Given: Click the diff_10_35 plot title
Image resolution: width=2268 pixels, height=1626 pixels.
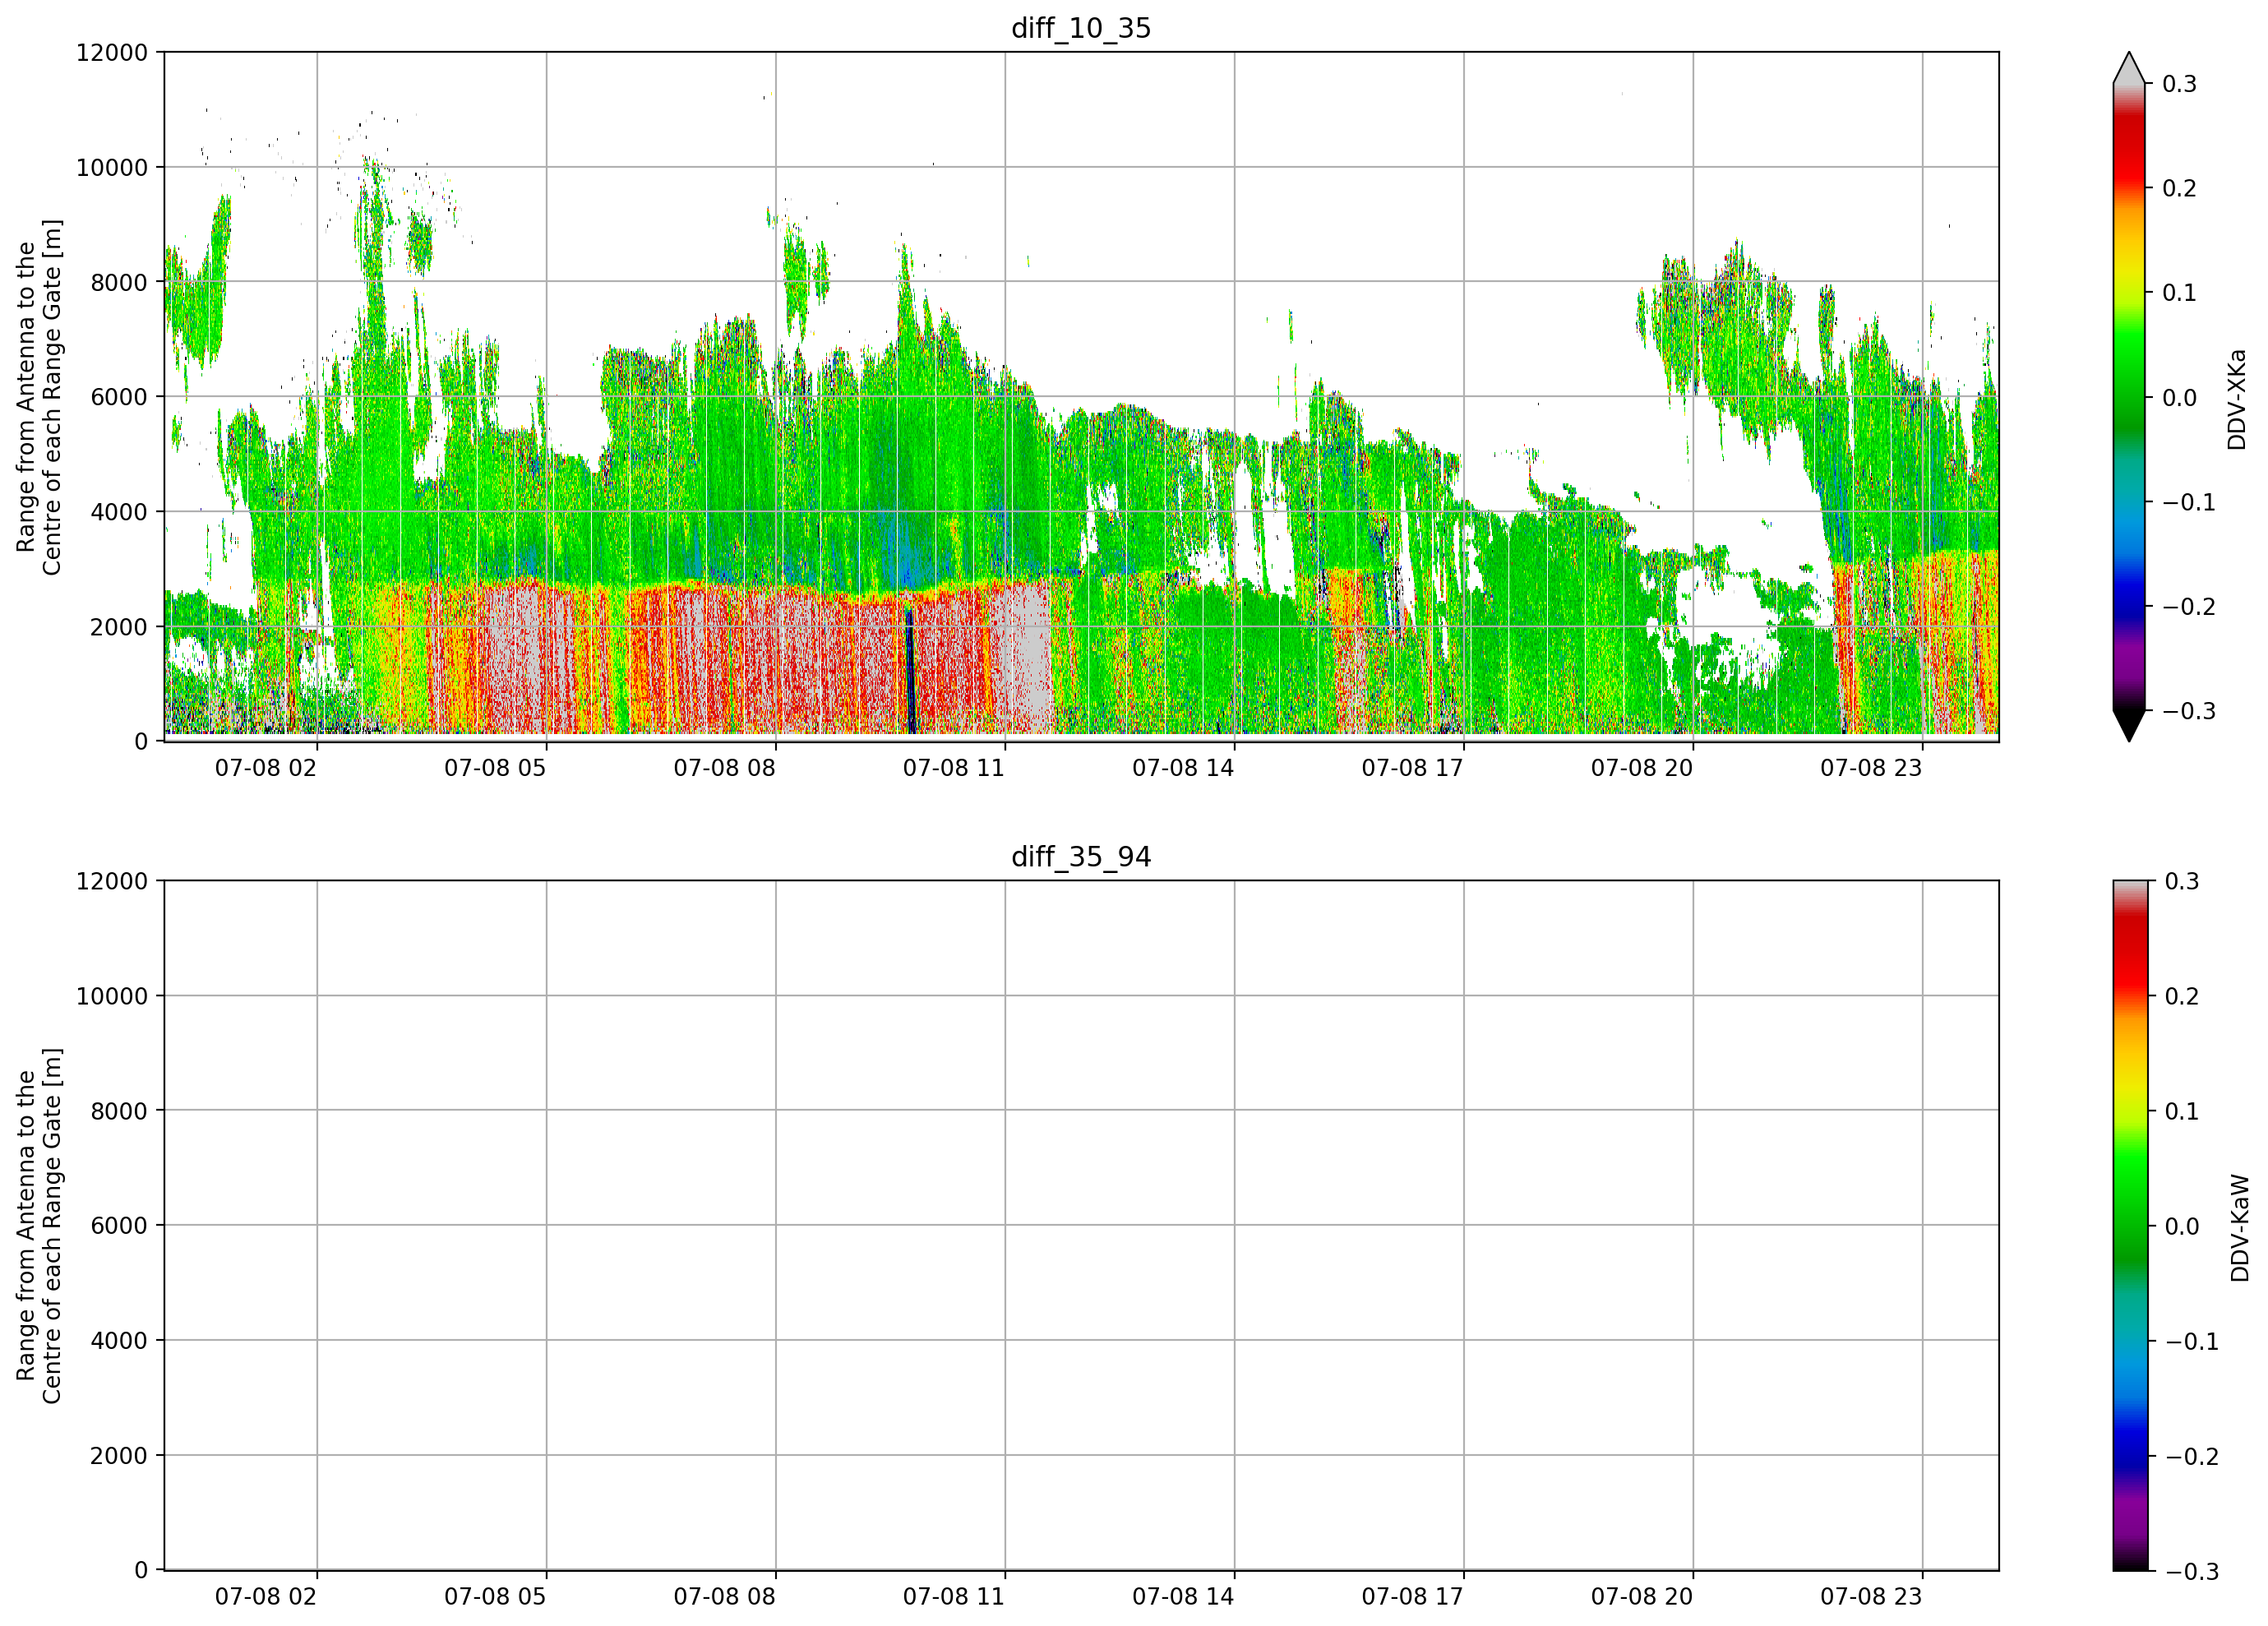Looking at the screenshot, I should (x=1081, y=28).
